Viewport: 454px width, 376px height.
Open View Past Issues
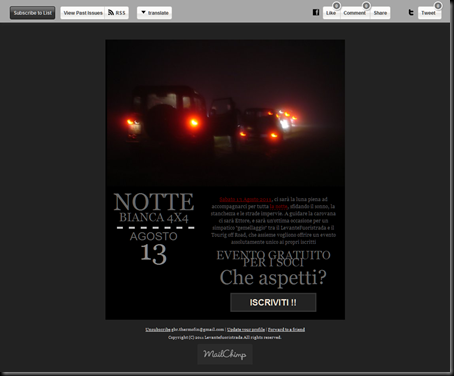[x=83, y=13]
